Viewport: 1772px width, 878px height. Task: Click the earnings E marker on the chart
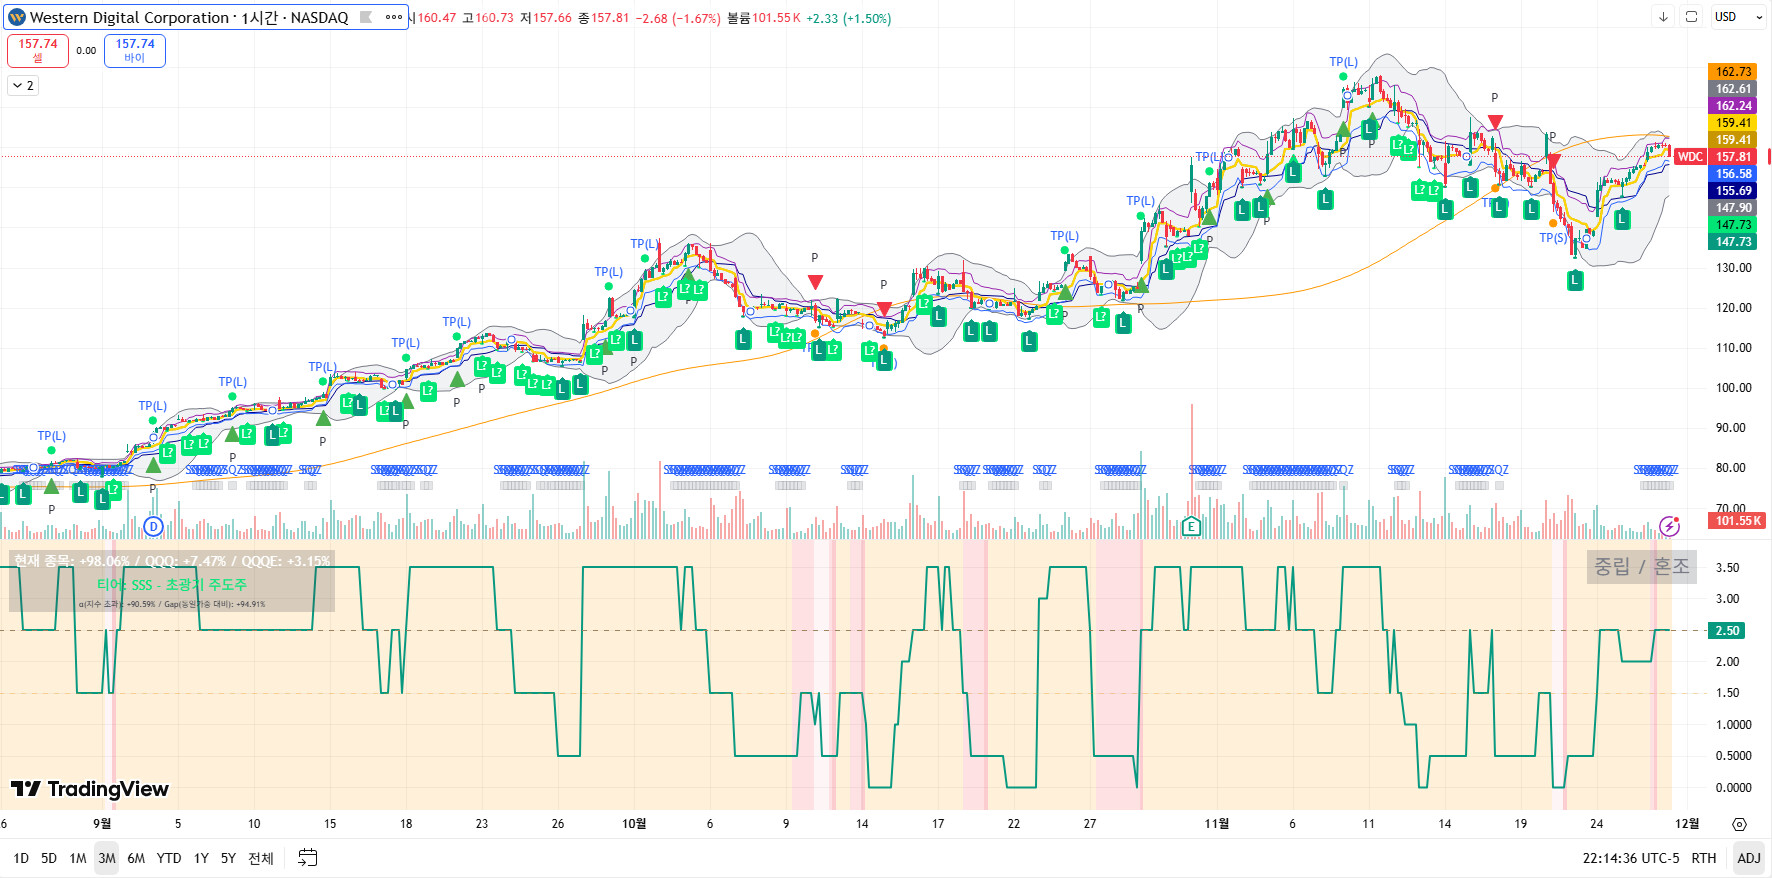(1191, 526)
